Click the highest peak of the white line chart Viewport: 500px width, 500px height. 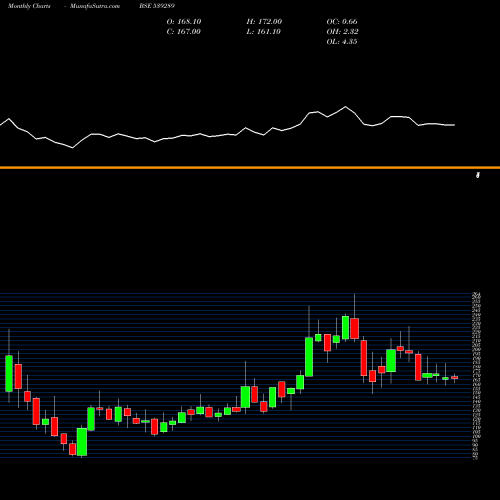pyautogui.click(x=345, y=107)
